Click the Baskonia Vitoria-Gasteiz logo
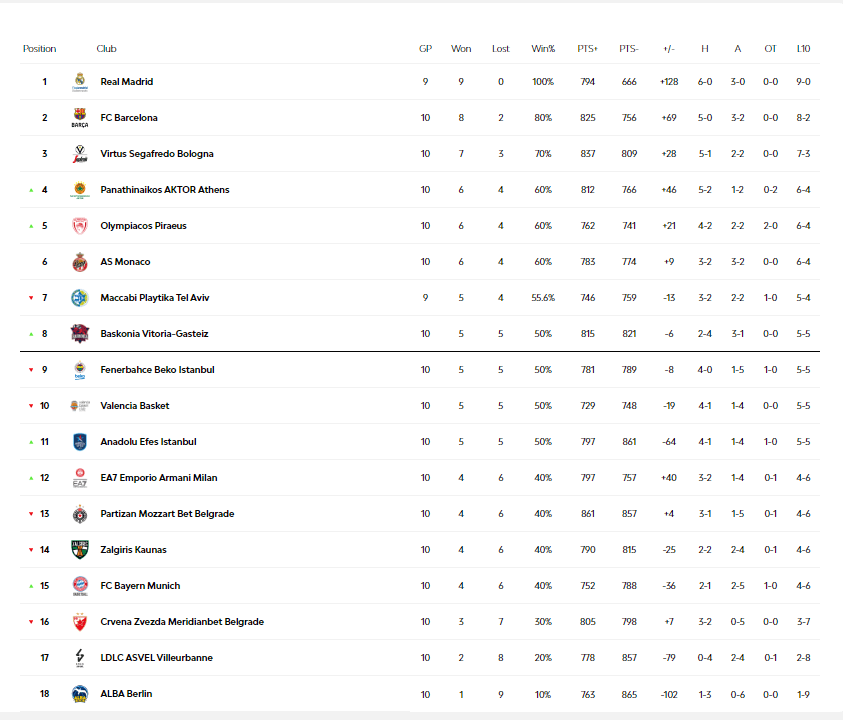 point(80,334)
